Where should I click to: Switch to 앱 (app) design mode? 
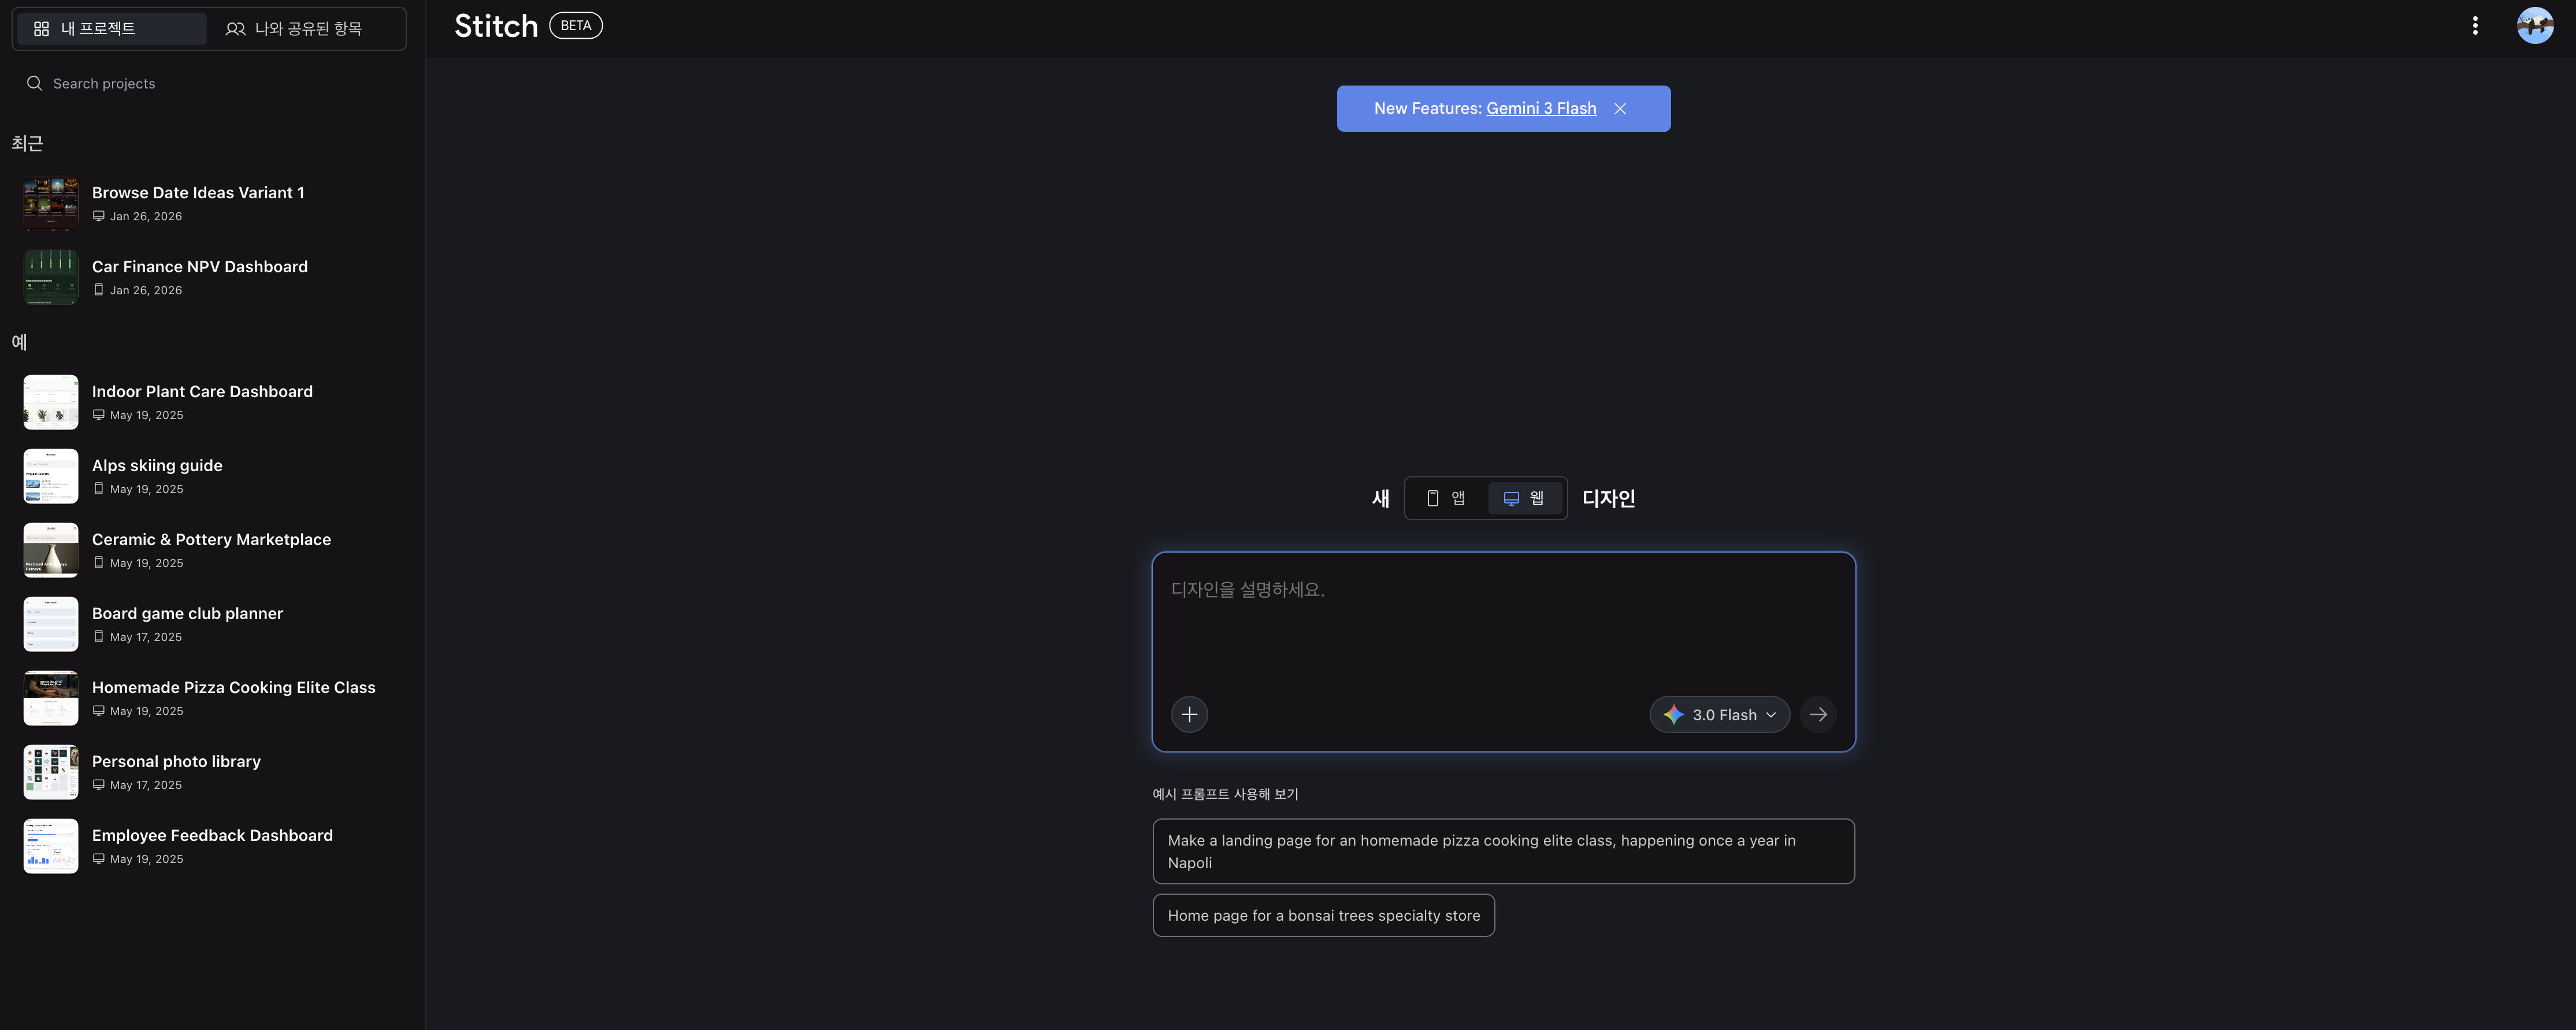coord(1446,498)
